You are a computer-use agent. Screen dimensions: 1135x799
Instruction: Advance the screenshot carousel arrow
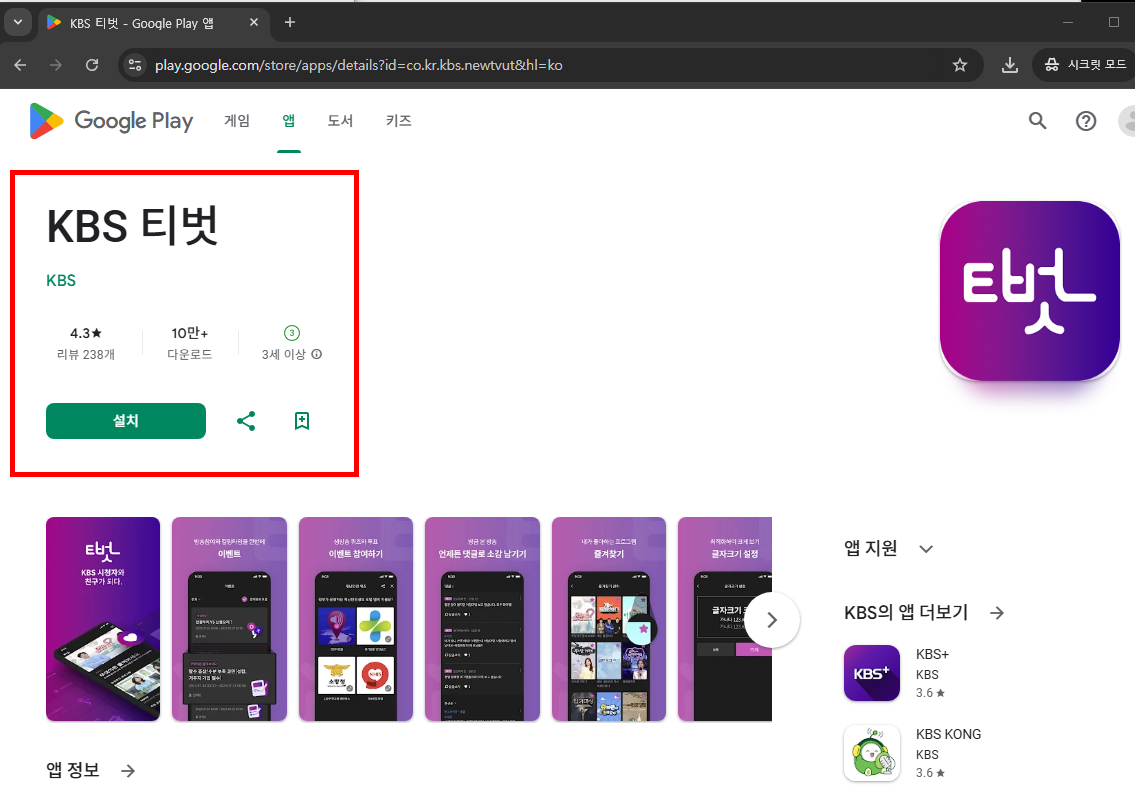pyautogui.click(x=772, y=619)
